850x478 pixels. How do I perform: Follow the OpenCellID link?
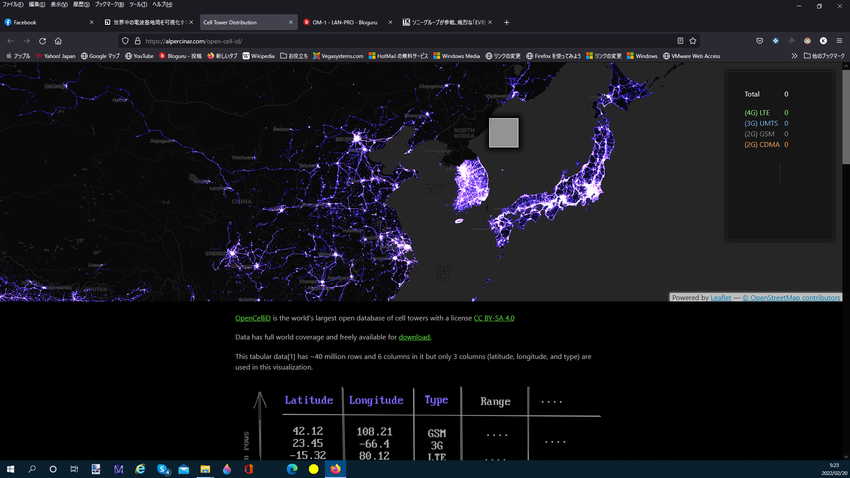(x=253, y=318)
